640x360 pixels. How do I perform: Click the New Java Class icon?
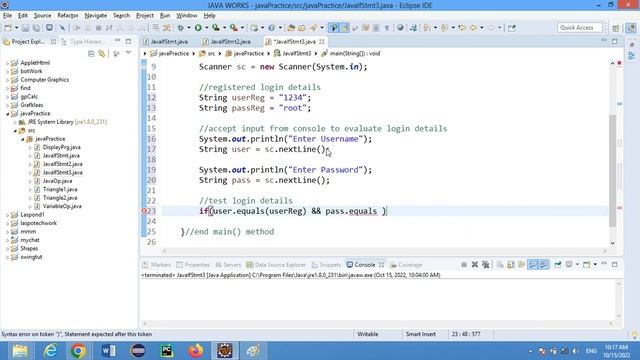[x=271, y=28]
